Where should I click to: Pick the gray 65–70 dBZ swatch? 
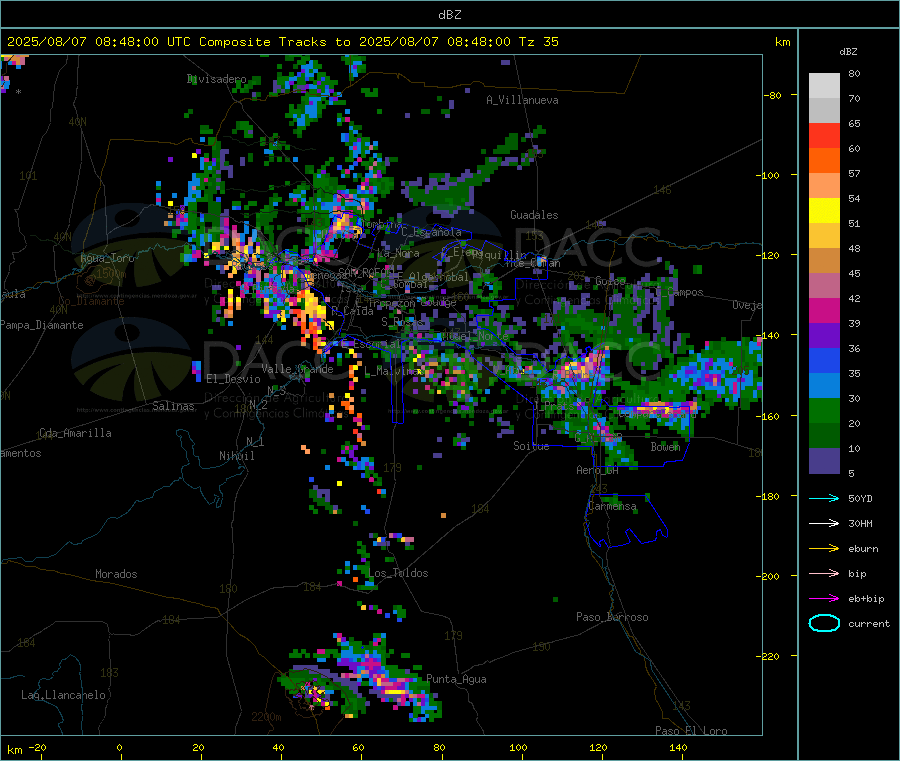point(824,111)
